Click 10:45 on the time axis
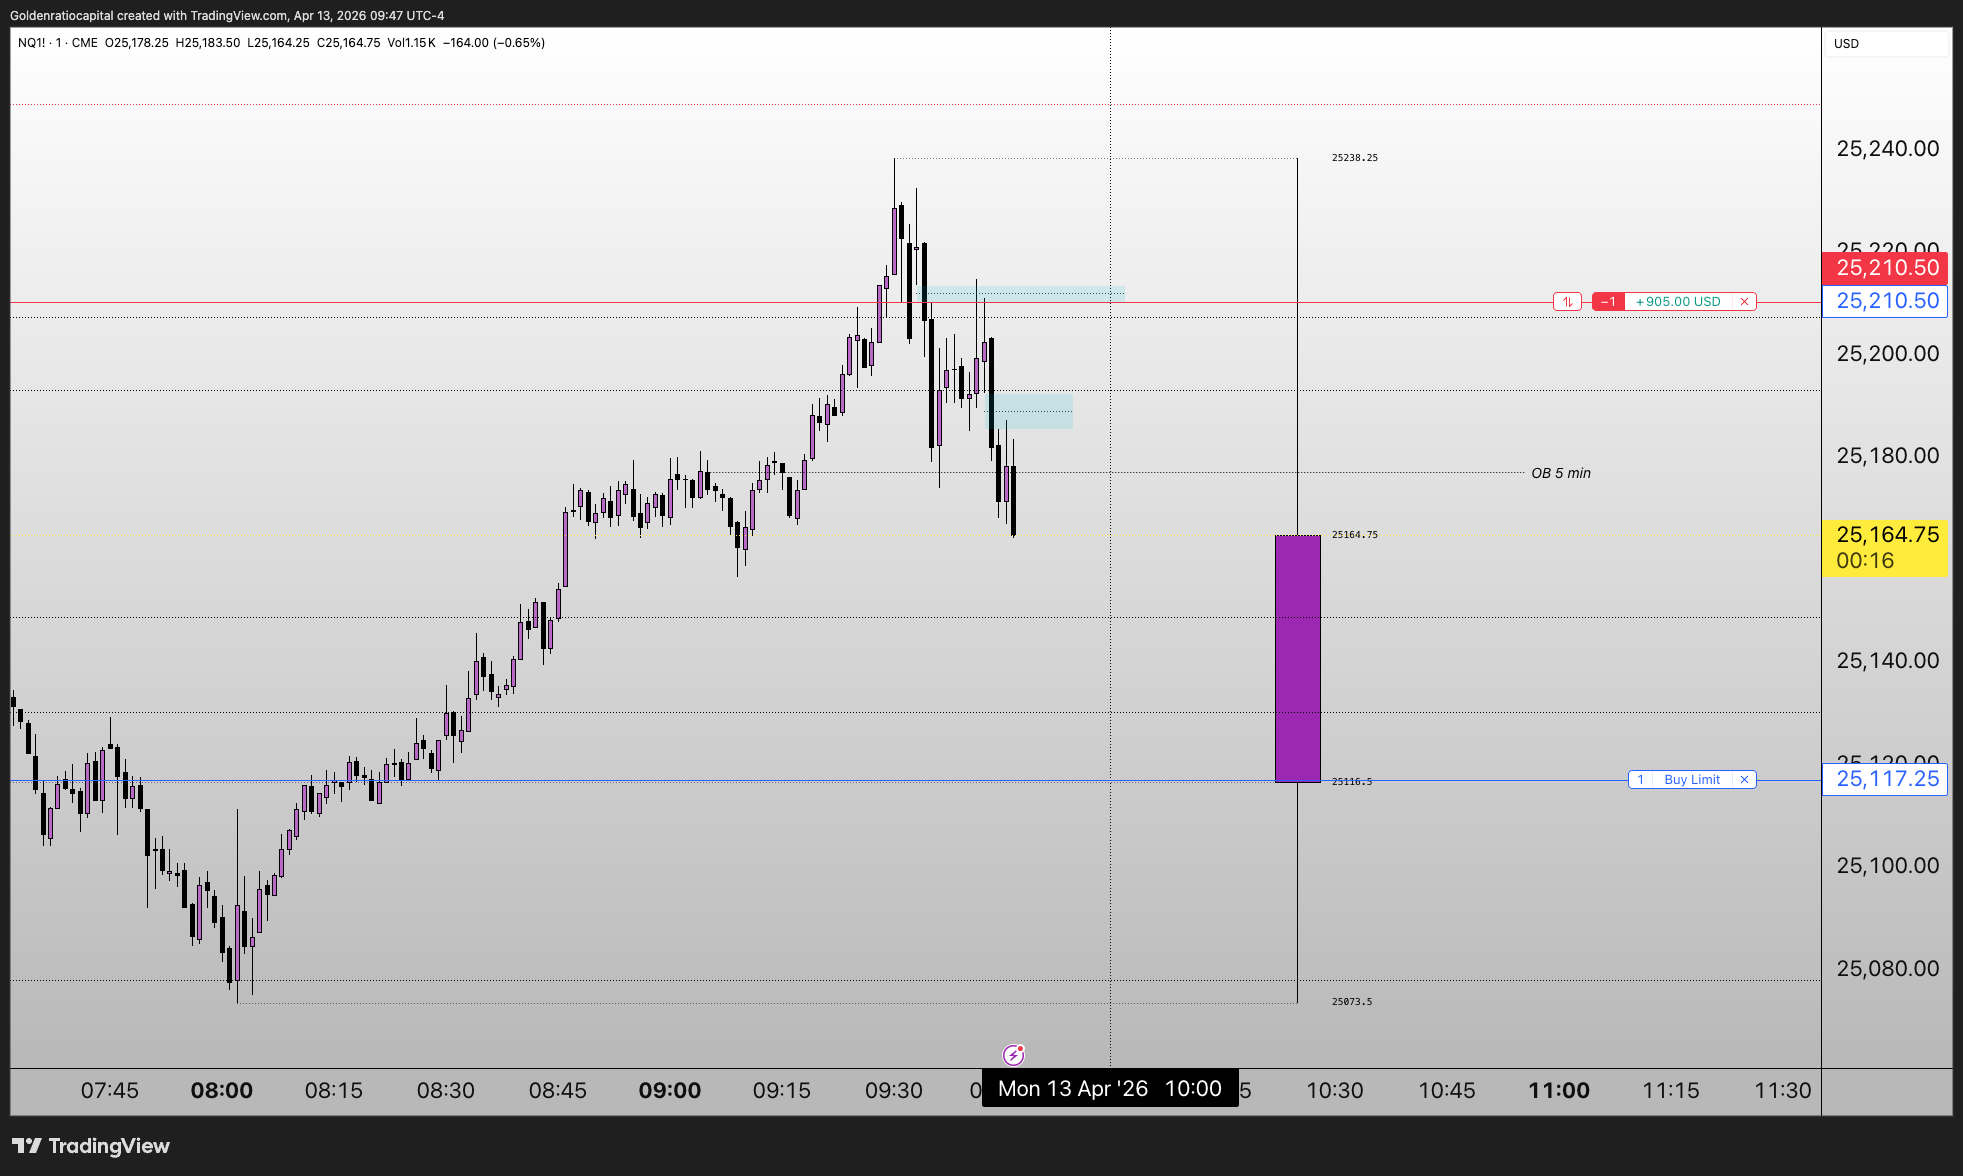1963x1176 pixels. coord(1446,1091)
